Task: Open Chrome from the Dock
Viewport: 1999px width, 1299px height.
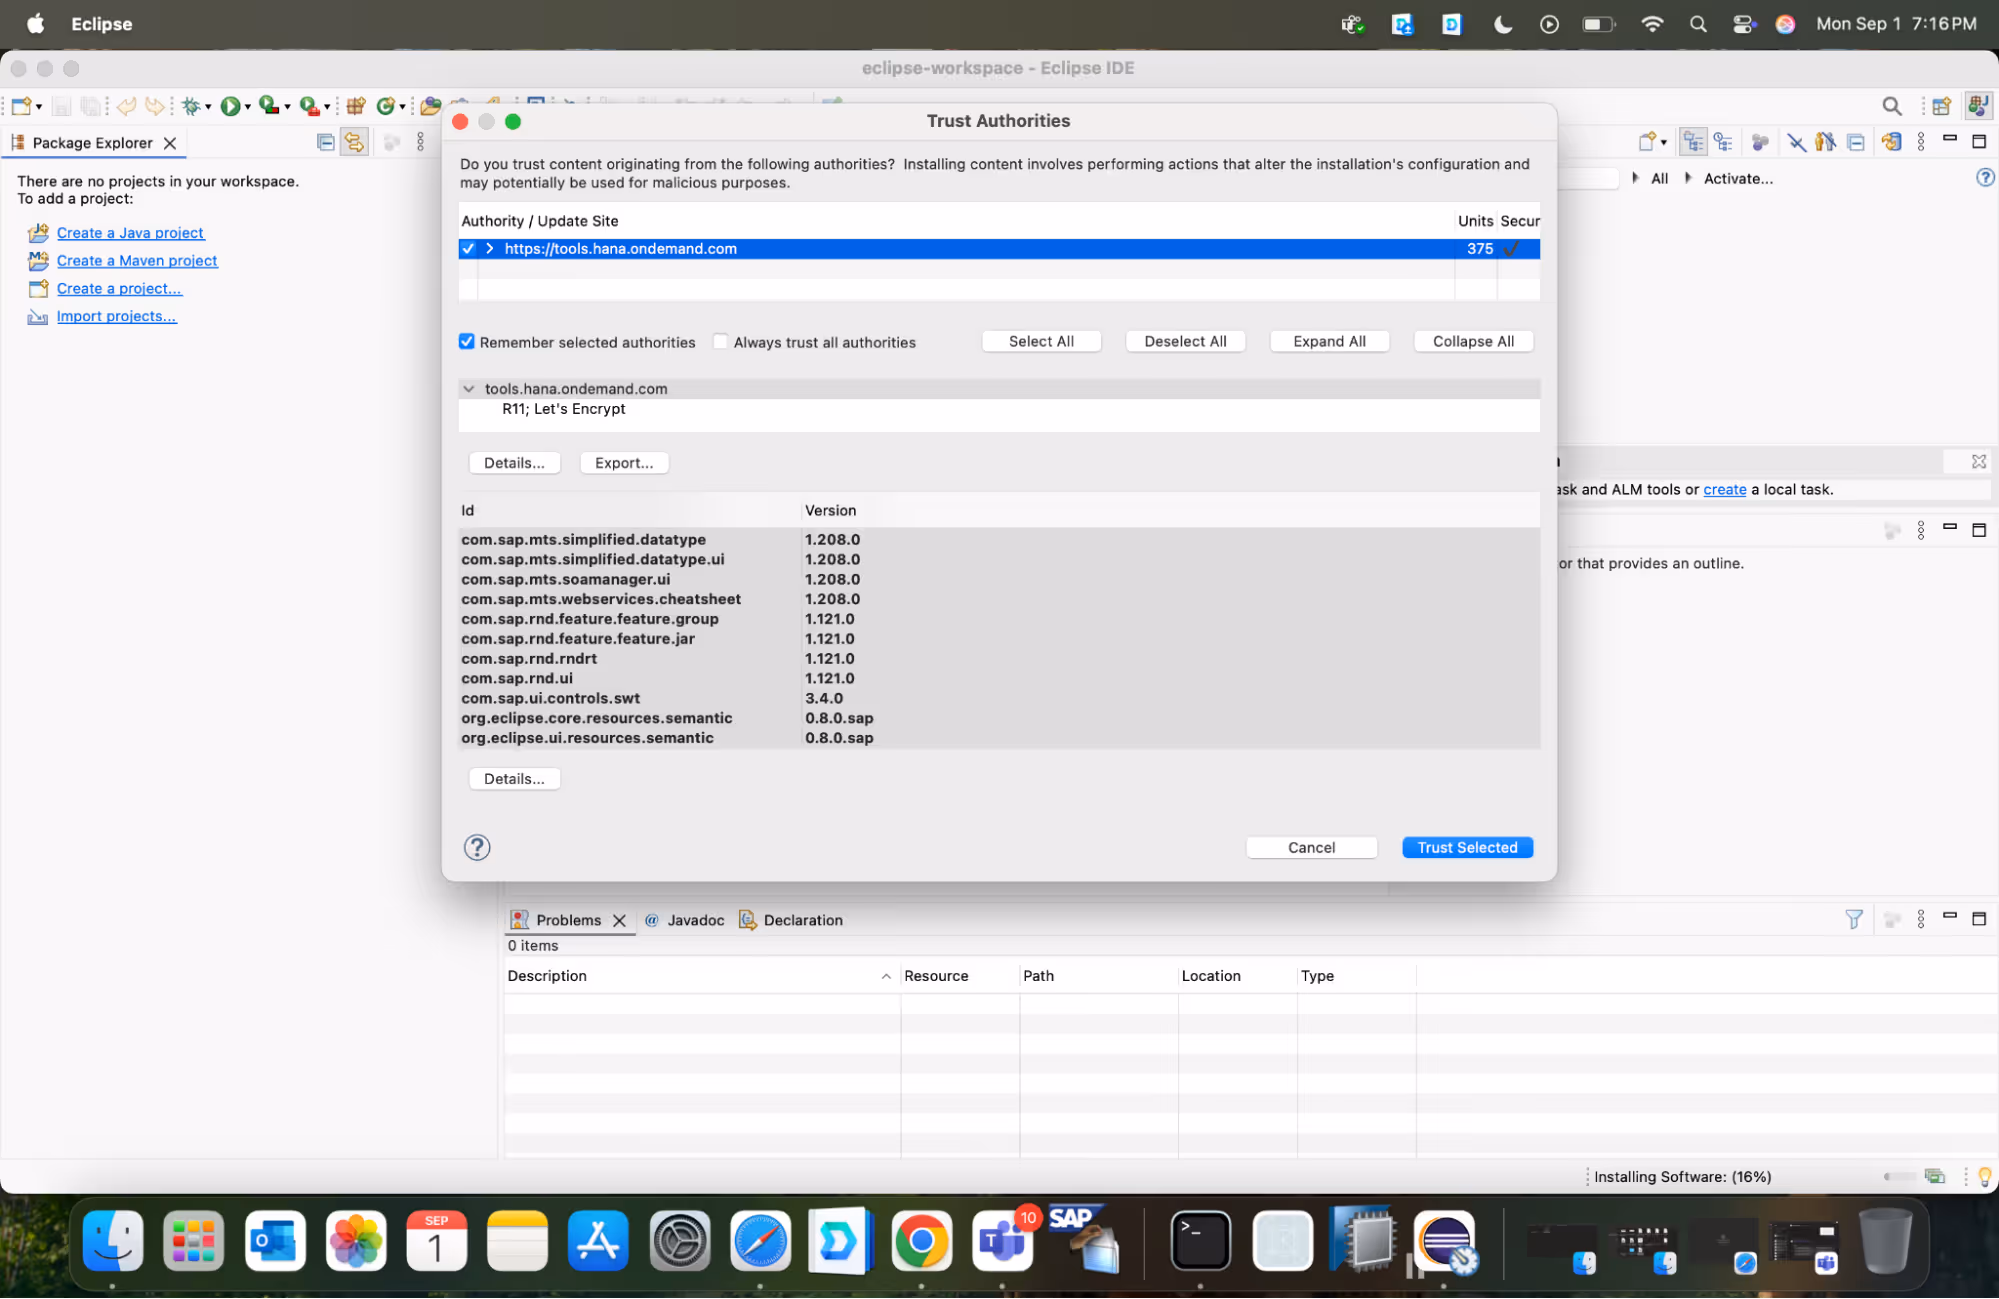Action: point(920,1242)
